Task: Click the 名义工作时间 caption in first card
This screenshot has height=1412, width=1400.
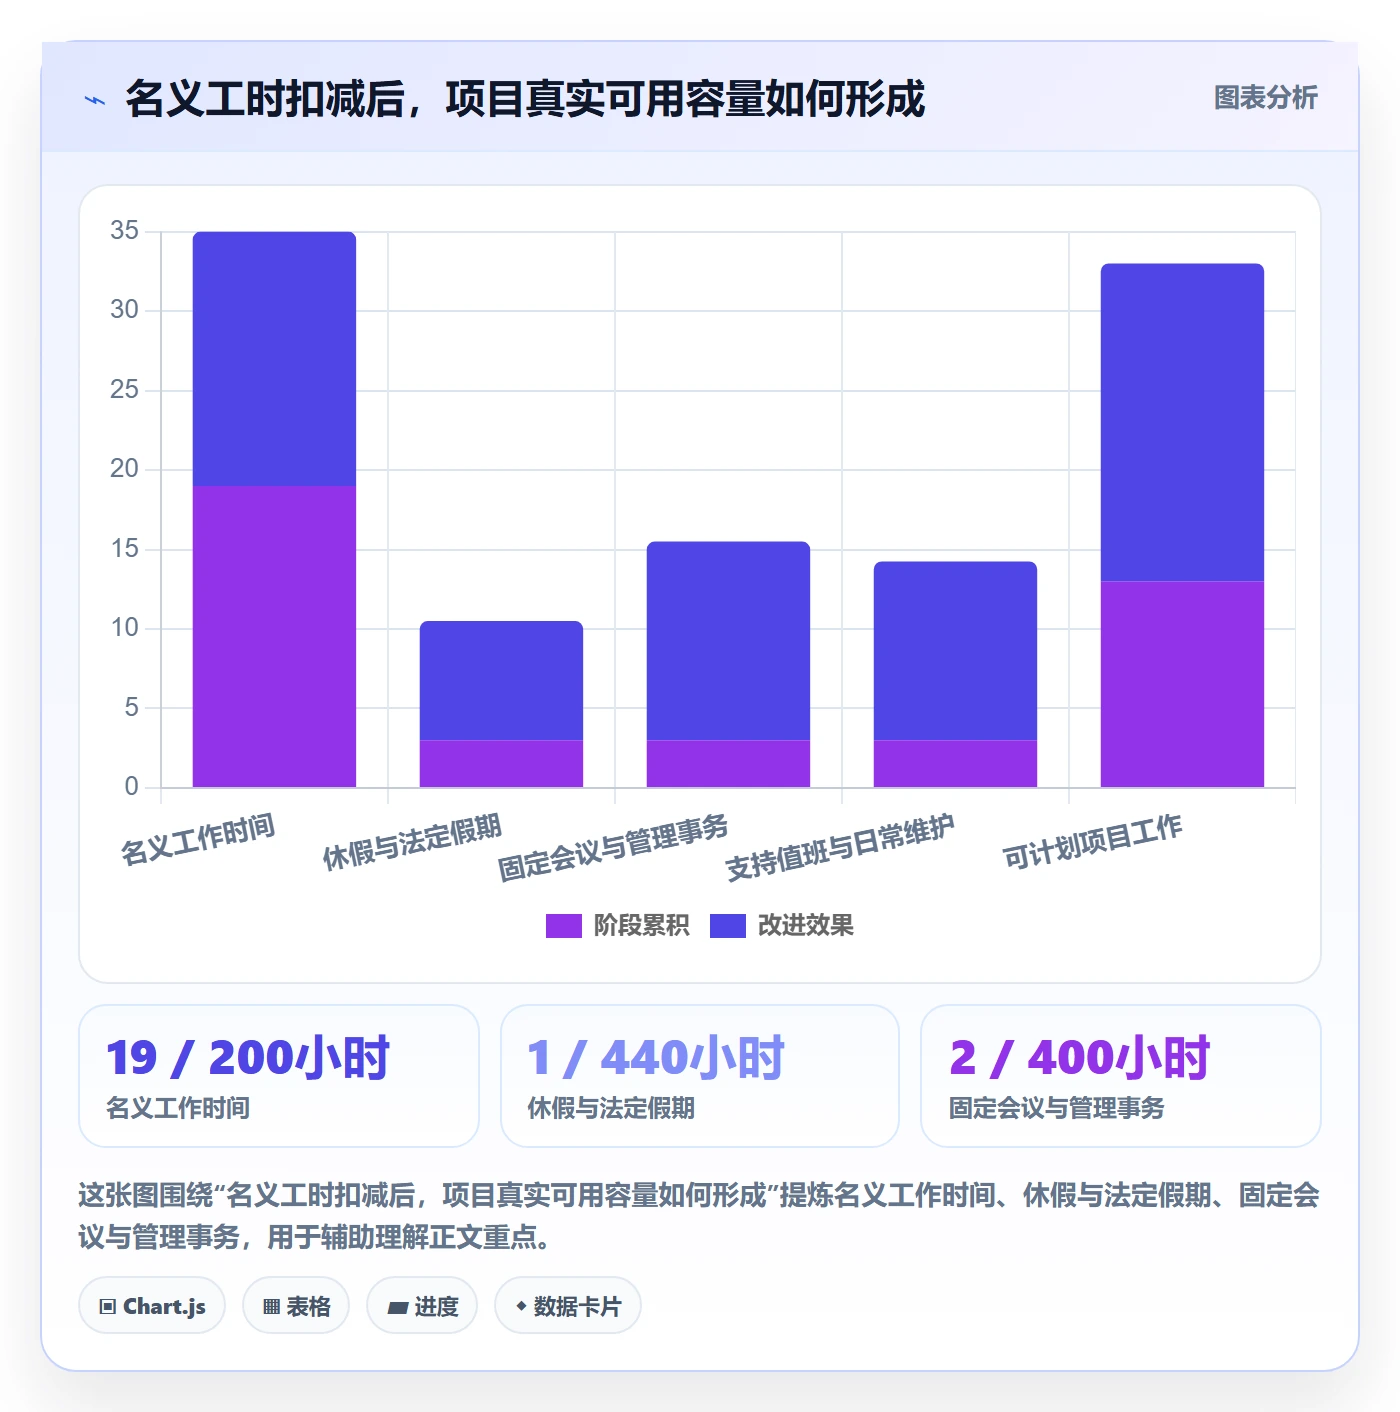Action: (x=178, y=1108)
